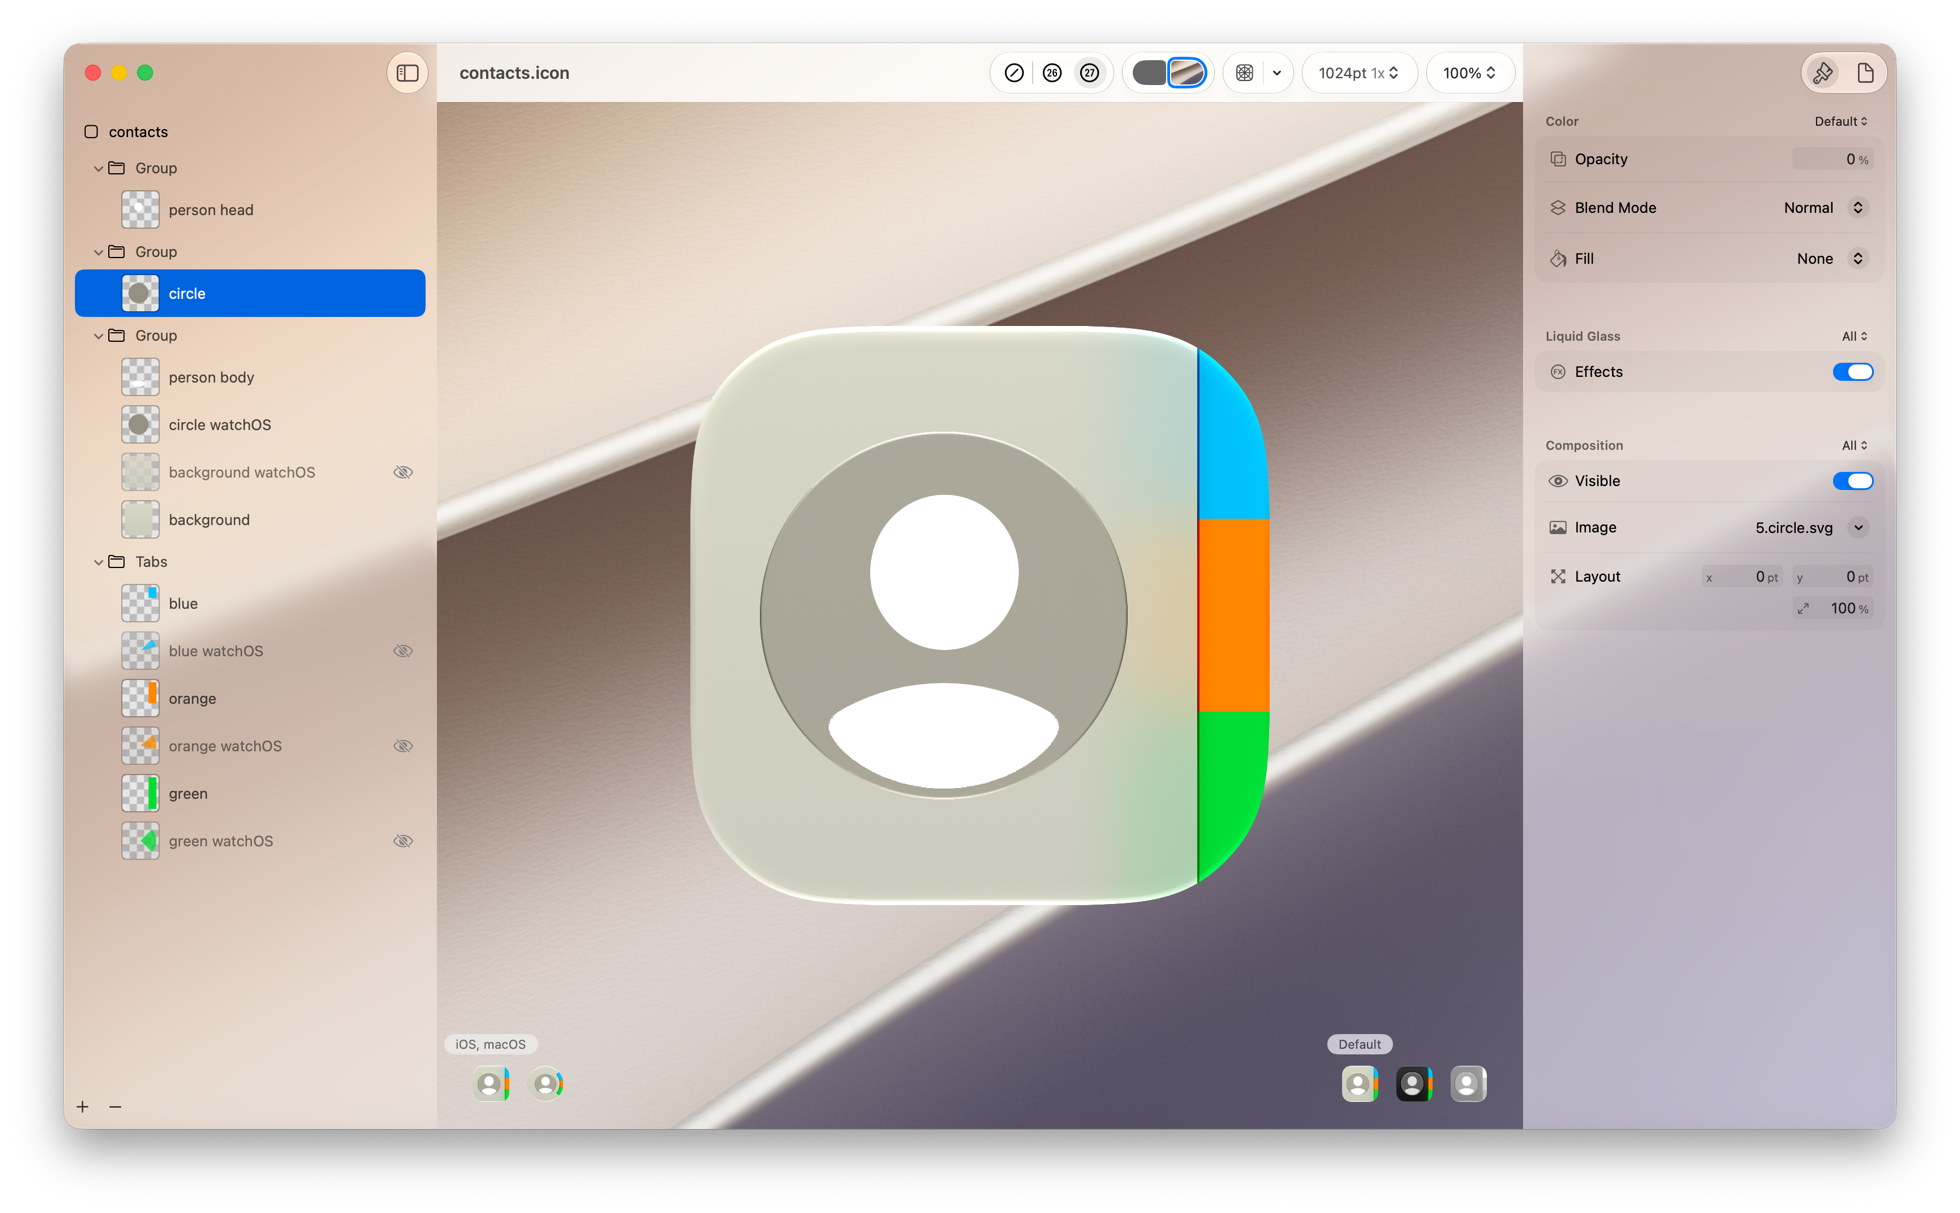Remove selected layer with minus button

click(x=115, y=1107)
